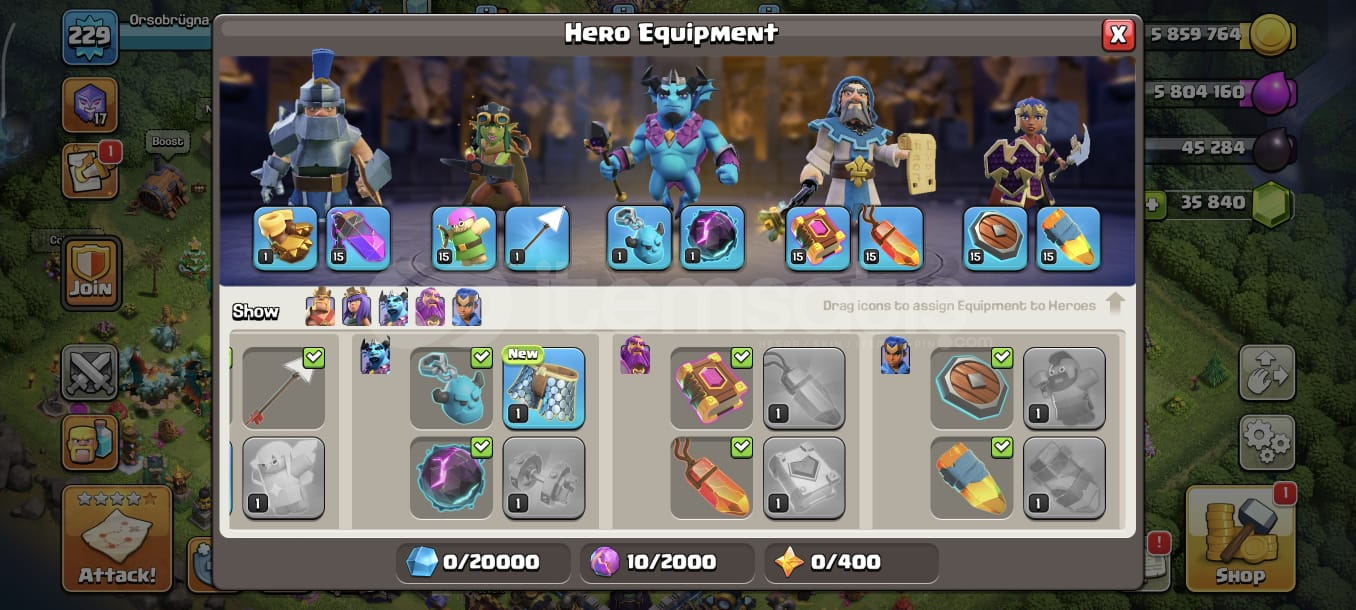Click the arrow beside drag icons hint
Screen dimensions: 1356x610
(1116, 304)
